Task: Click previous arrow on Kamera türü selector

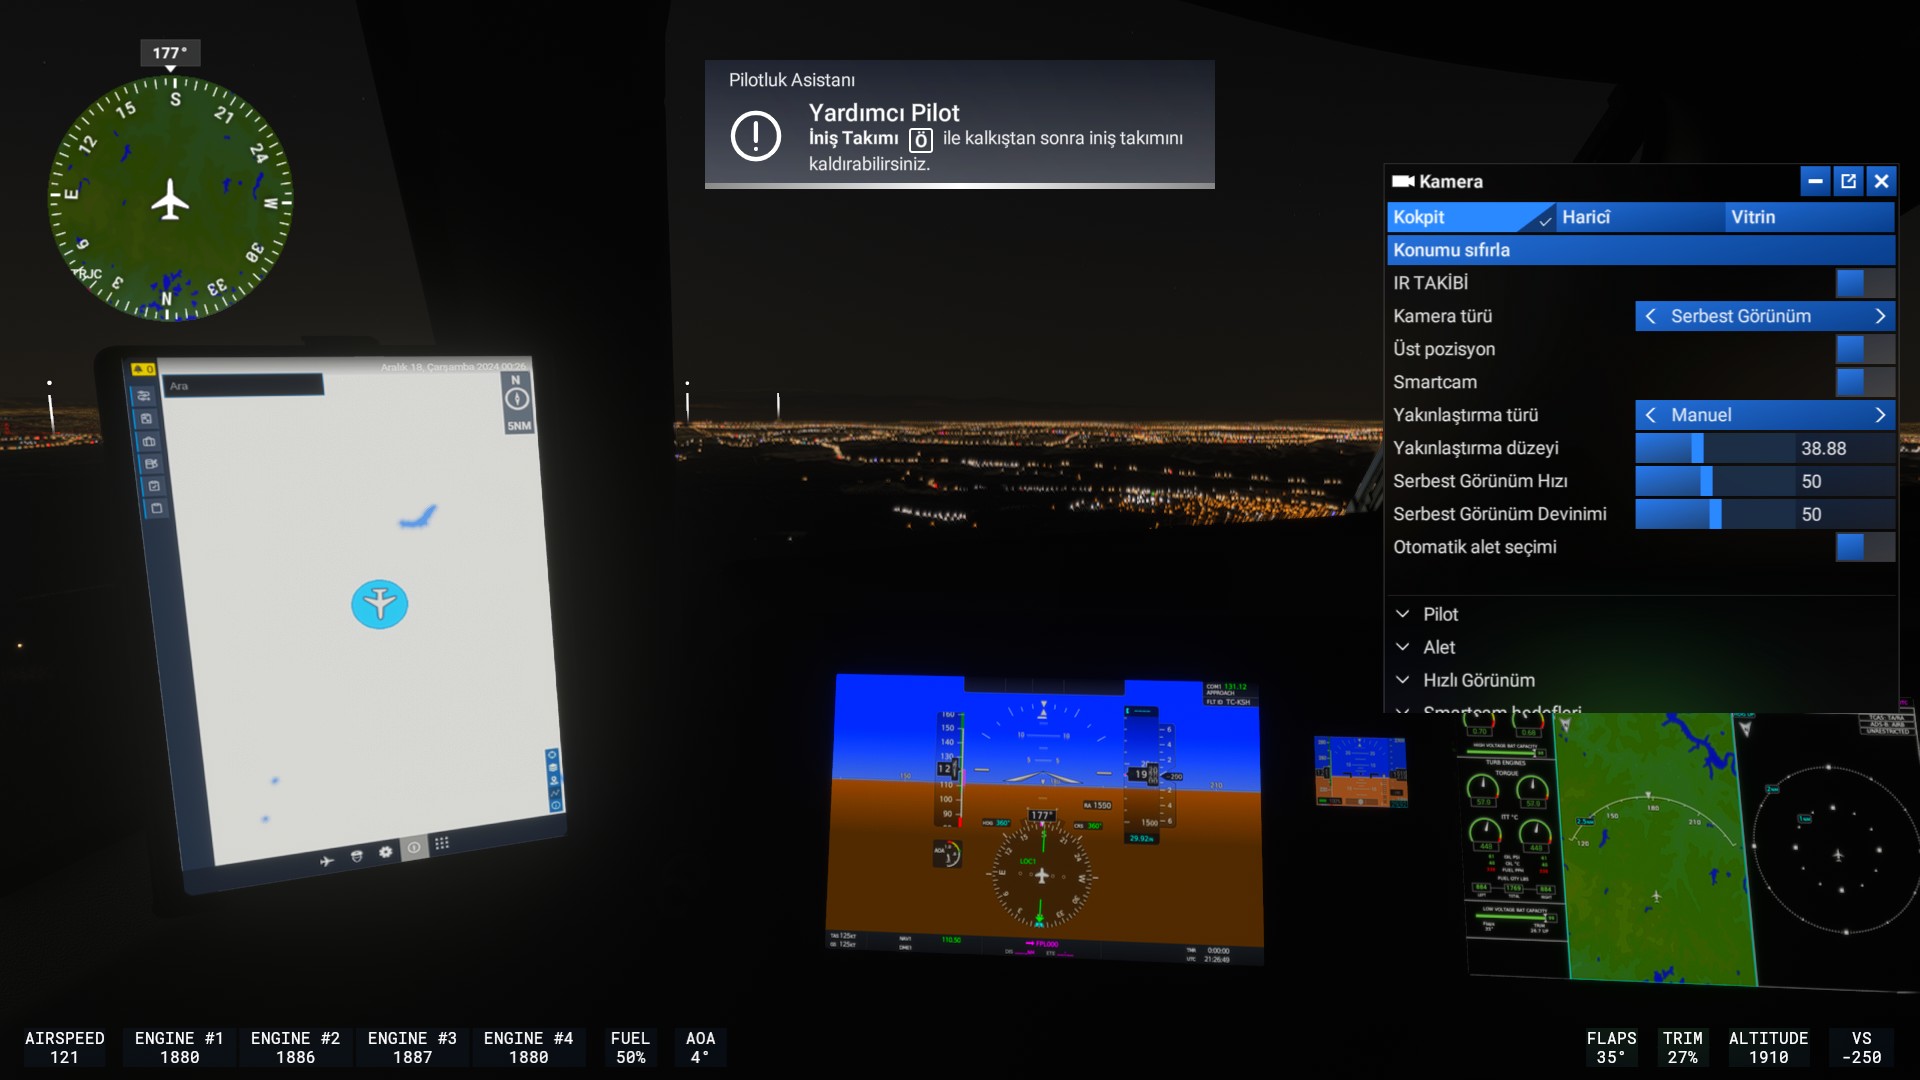Action: [x=1651, y=316]
